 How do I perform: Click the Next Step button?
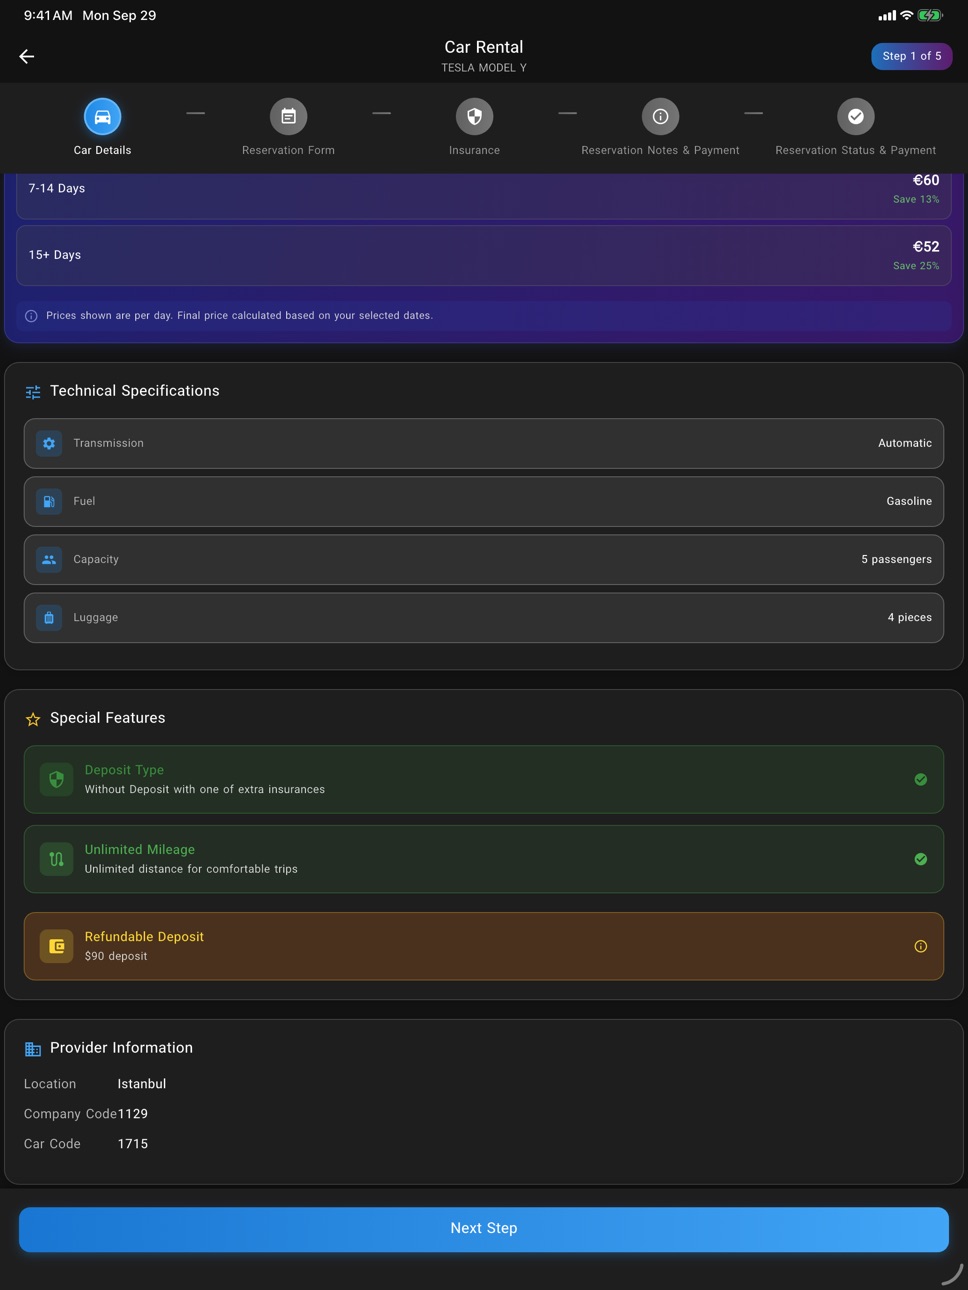pyautogui.click(x=484, y=1229)
